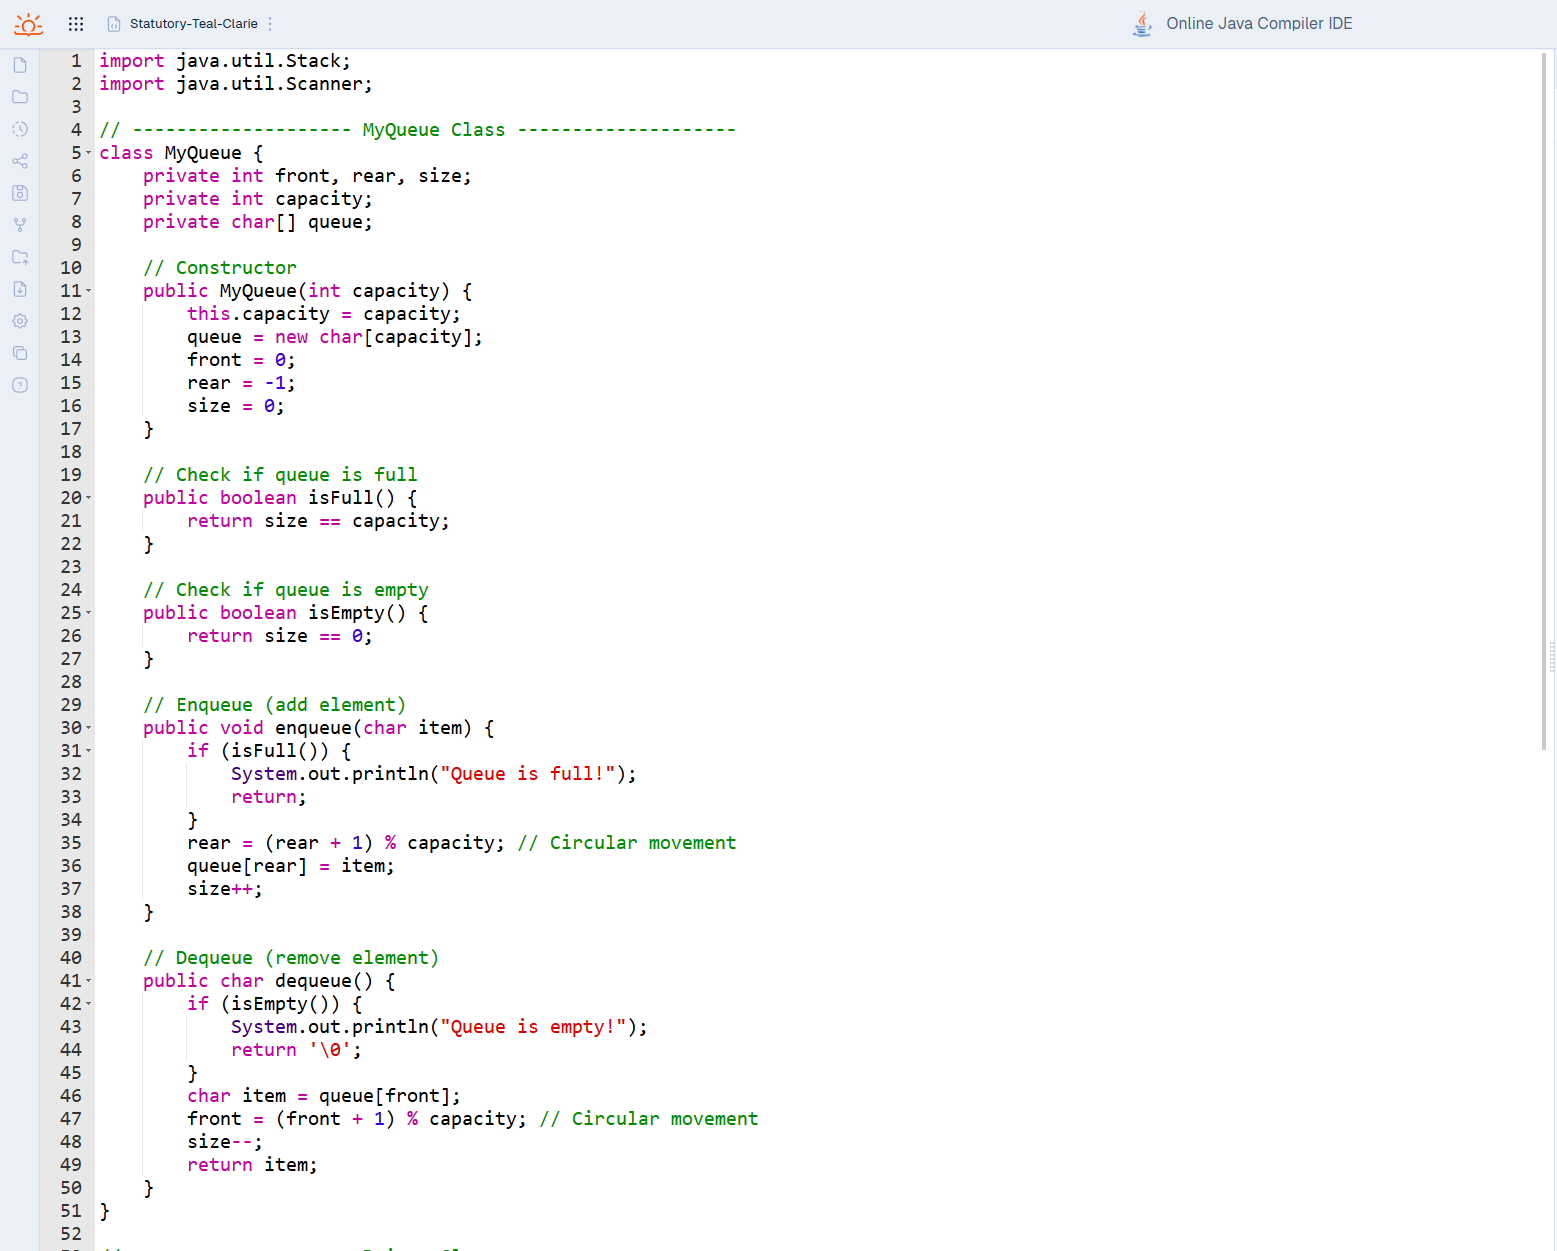Open the three-dot options next to Statutory-Teal-Clarie

(270, 24)
